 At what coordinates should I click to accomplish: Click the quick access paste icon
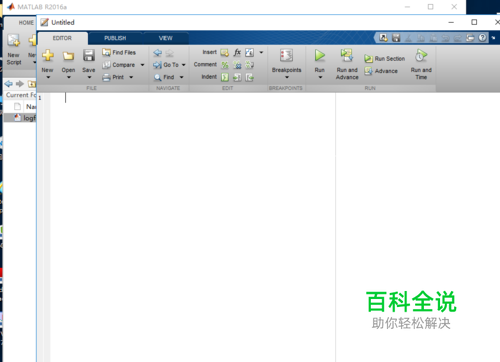pos(433,38)
